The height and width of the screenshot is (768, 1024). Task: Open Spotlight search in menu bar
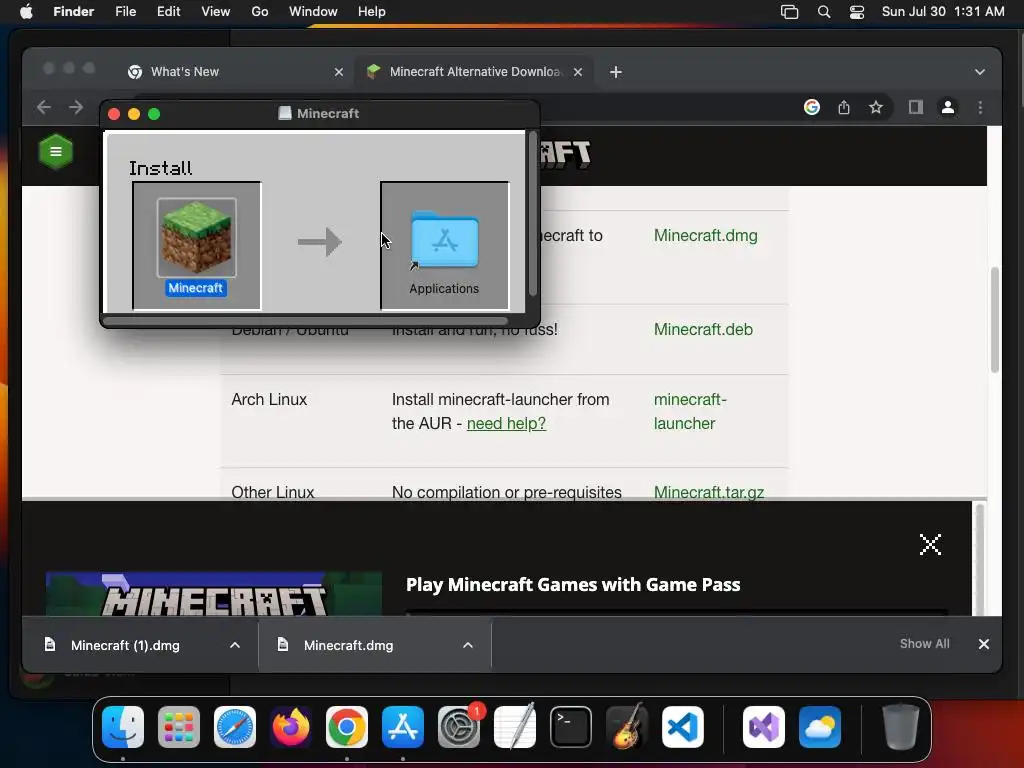pos(824,12)
